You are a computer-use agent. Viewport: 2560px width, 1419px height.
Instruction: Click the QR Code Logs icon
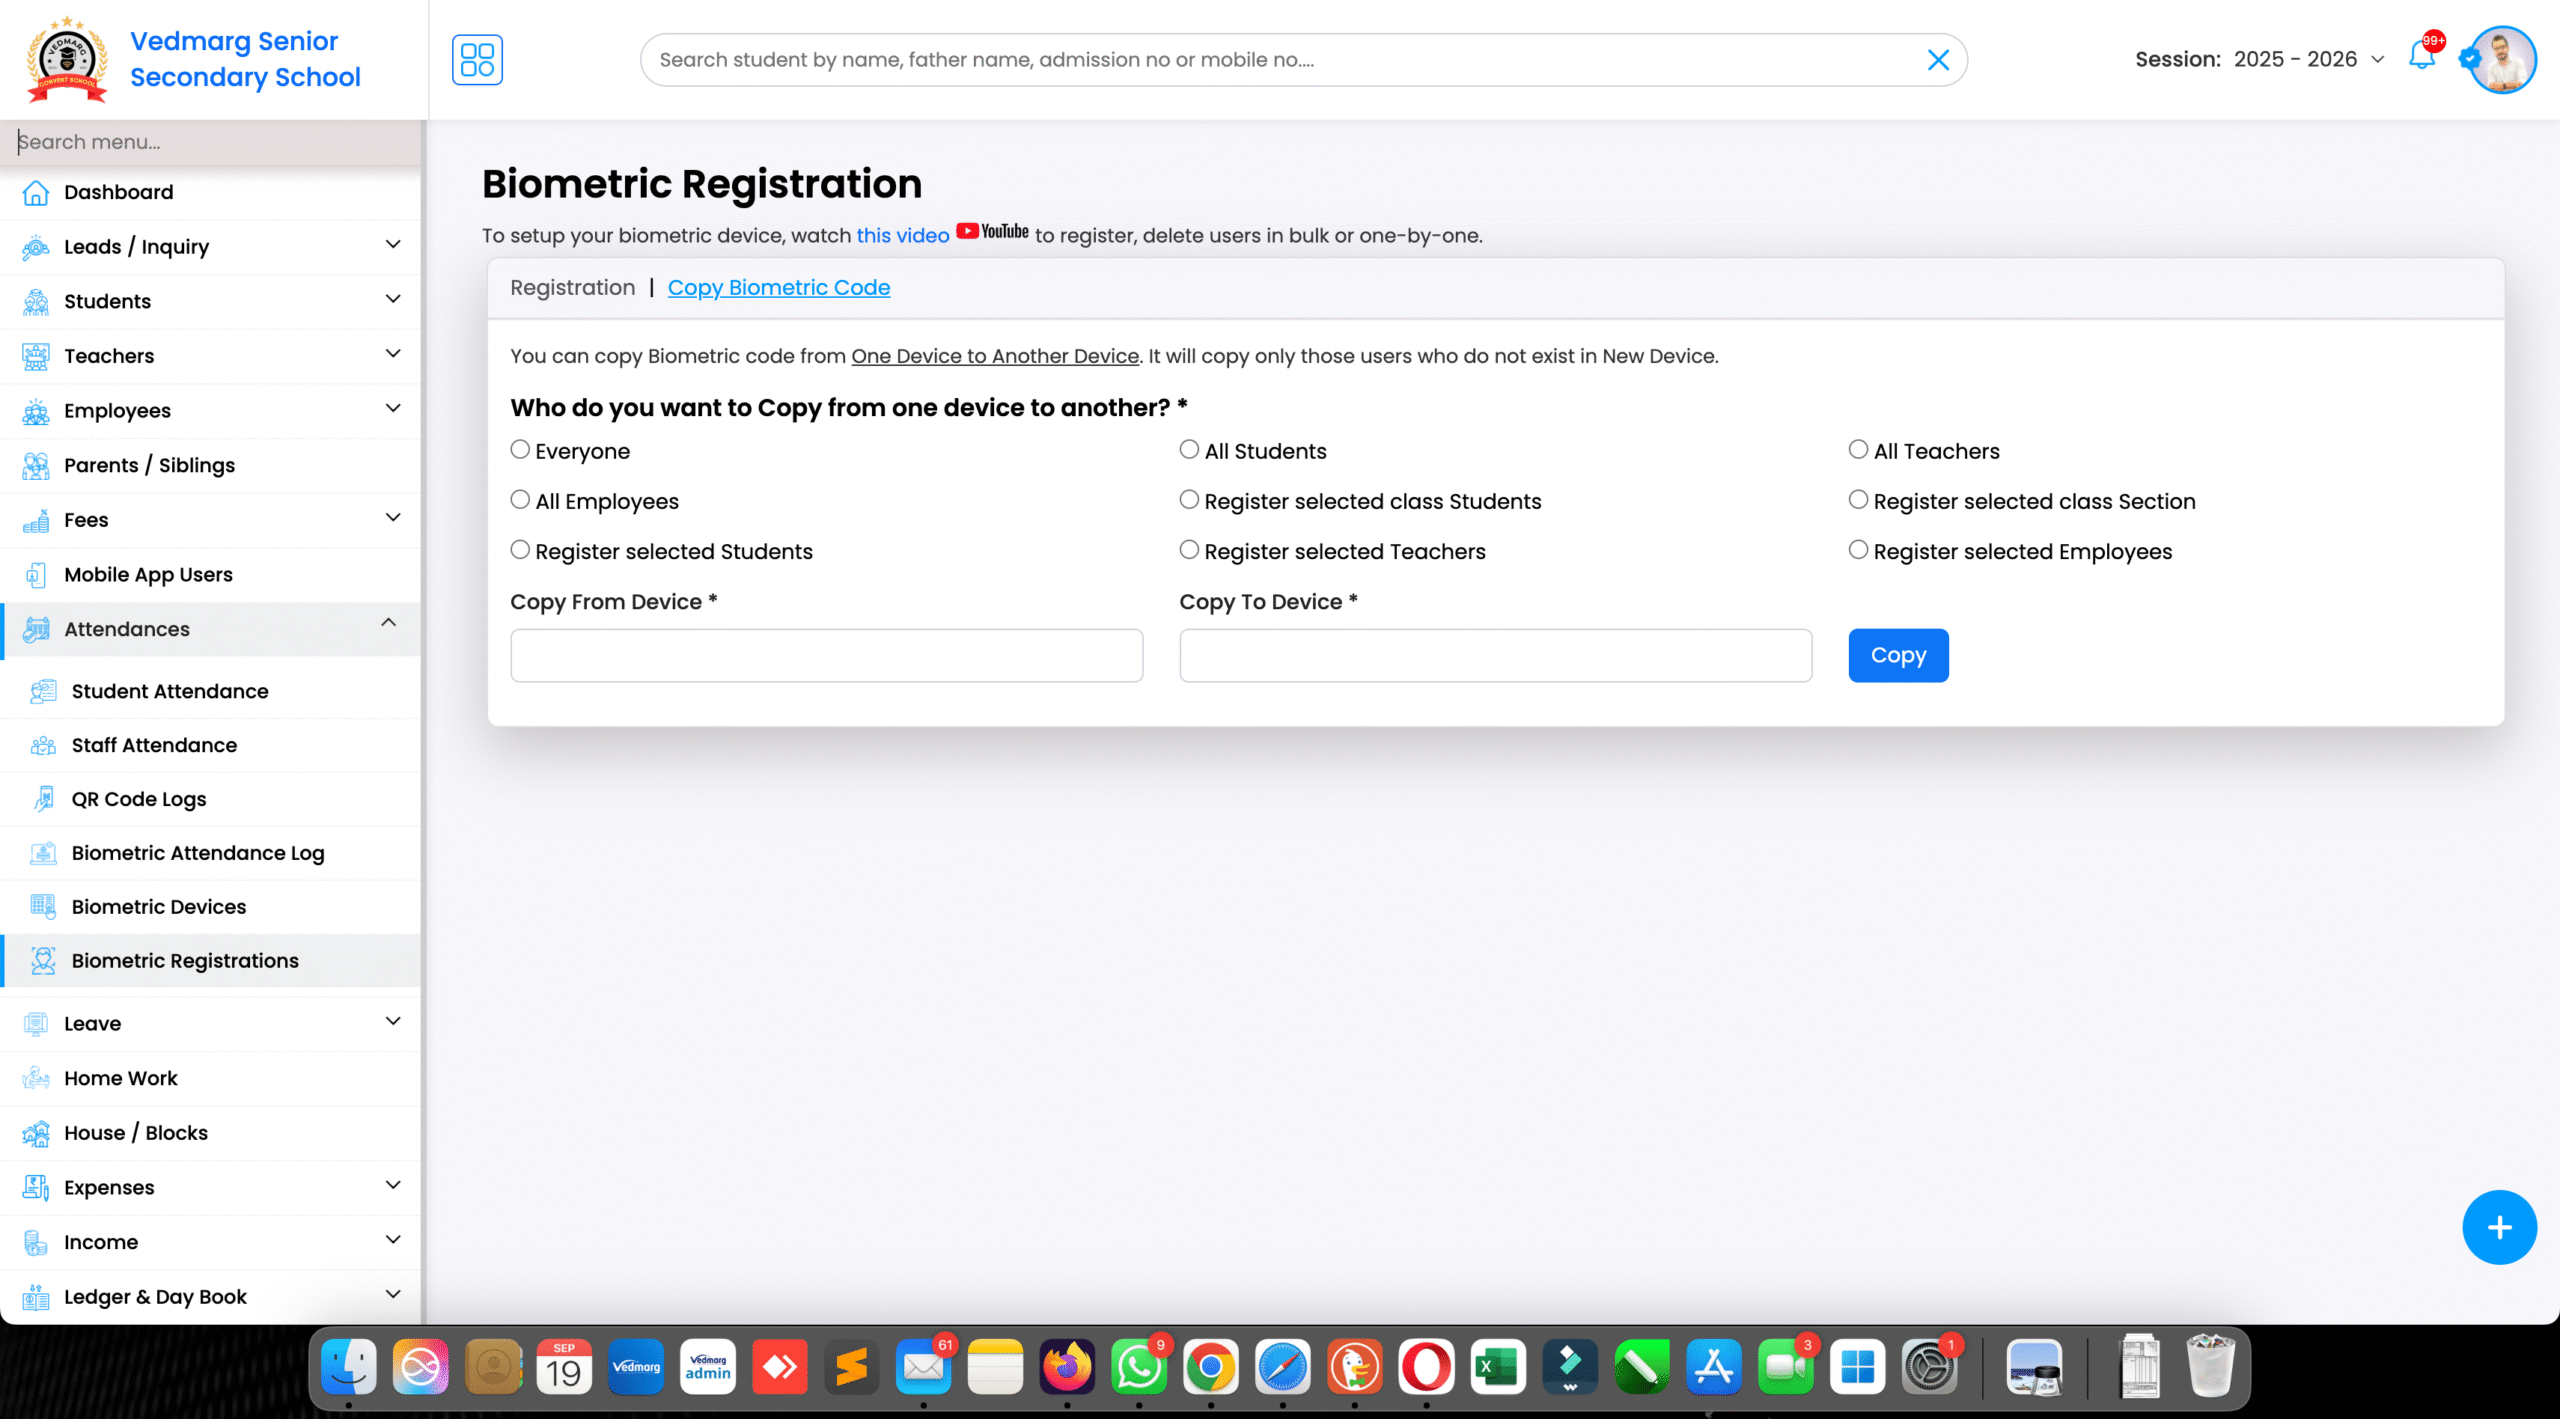tap(44, 799)
